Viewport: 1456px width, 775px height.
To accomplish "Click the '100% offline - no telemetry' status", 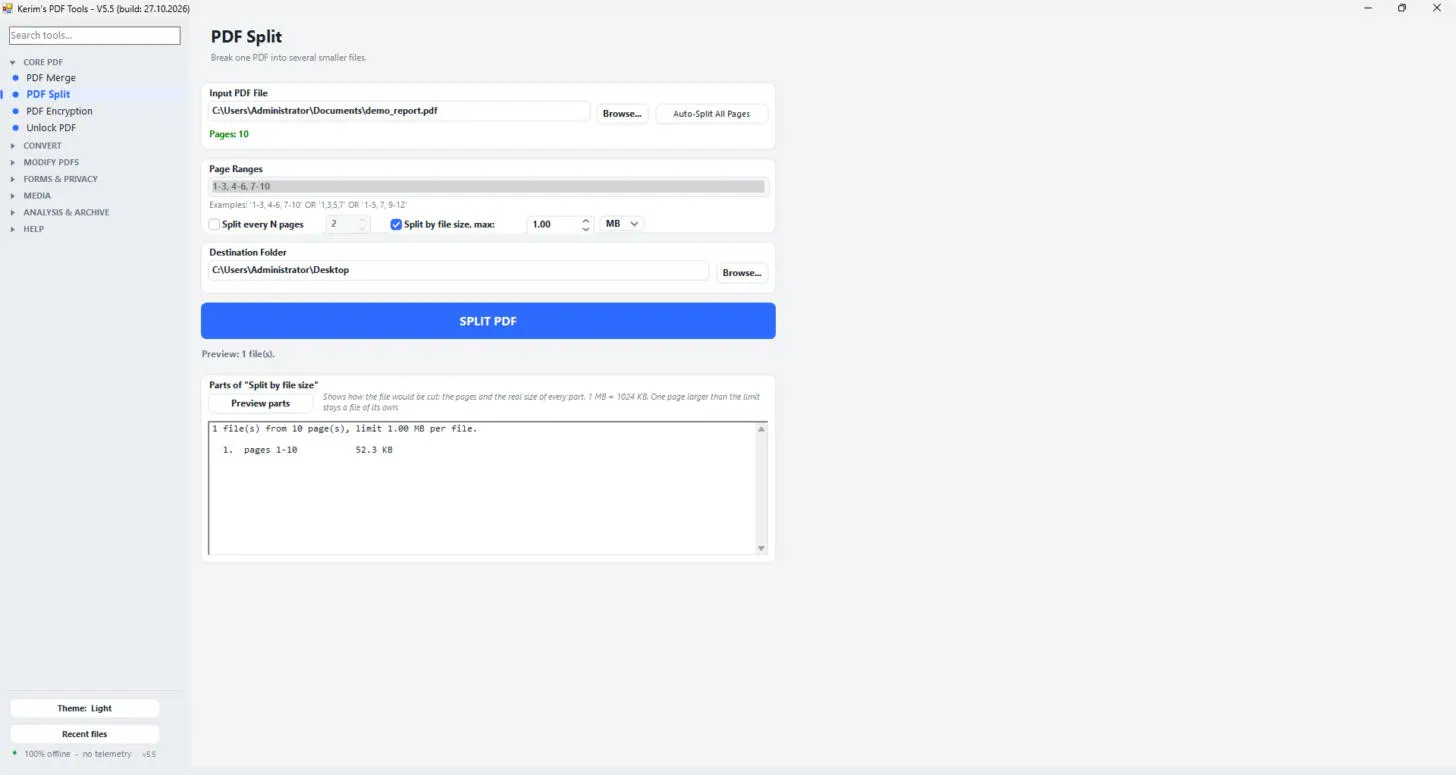I will coord(78,754).
